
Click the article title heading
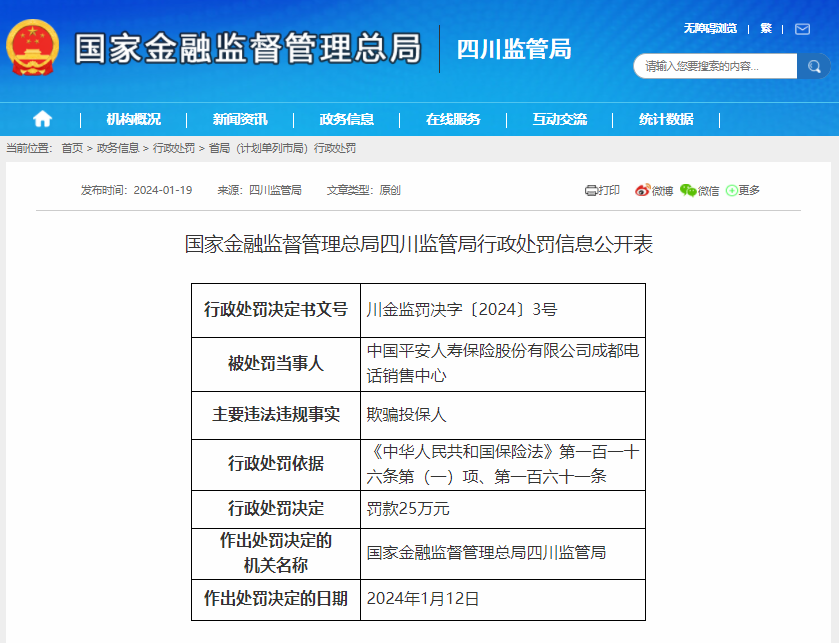pos(418,244)
